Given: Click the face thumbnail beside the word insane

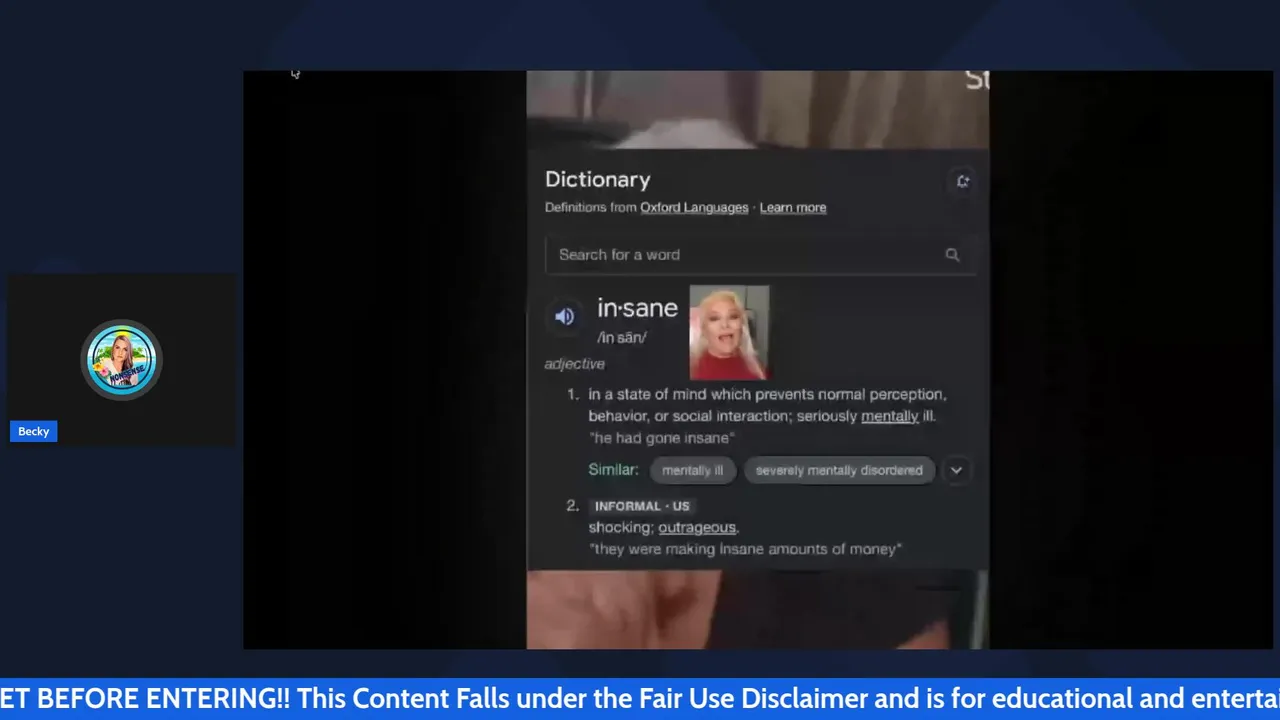Looking at the screenshot, I should pyautogui.click(x=729, y=333).
